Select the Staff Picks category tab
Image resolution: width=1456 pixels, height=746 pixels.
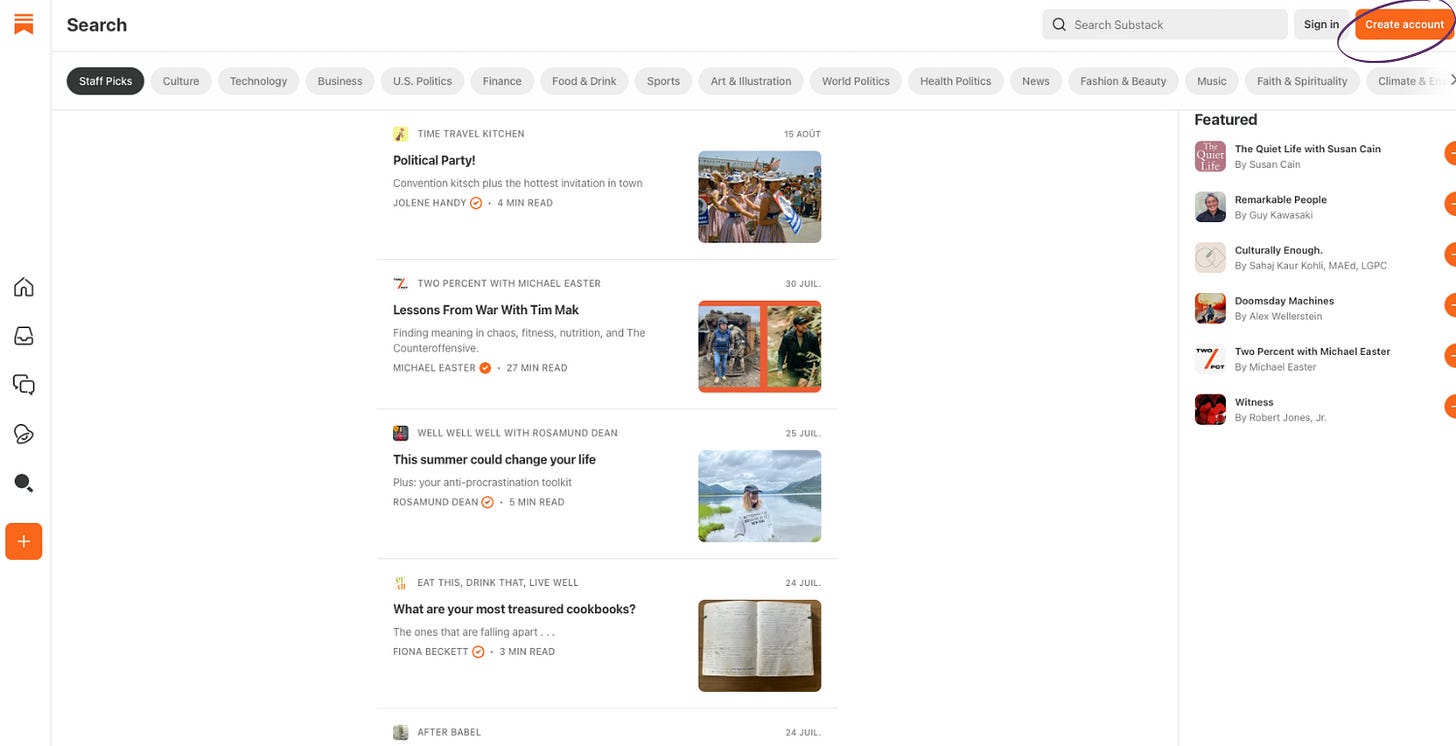tap(105, 81)
